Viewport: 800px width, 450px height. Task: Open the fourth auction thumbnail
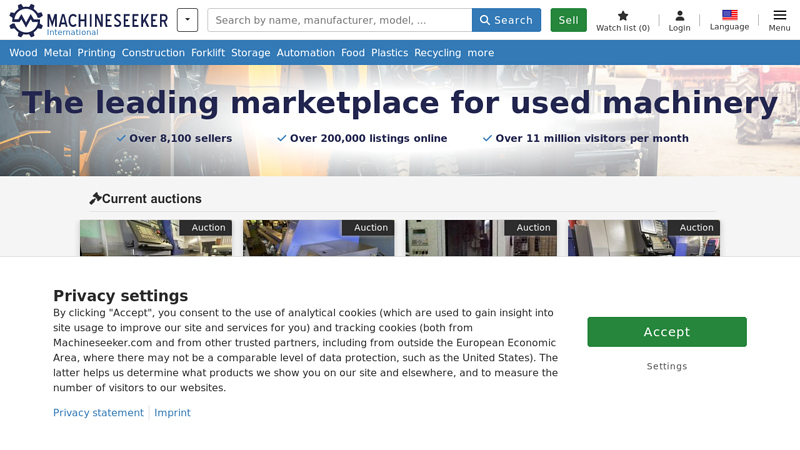click(644, 238)
